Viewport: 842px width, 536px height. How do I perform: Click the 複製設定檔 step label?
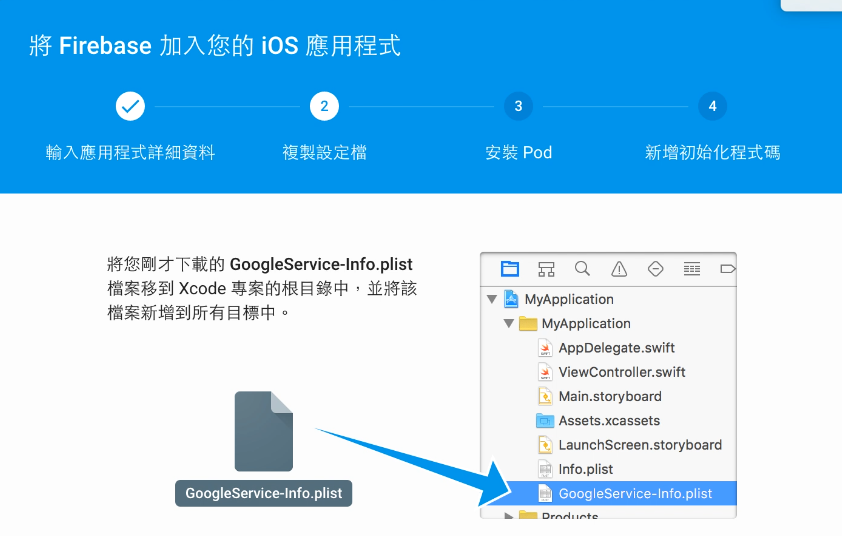(324, 153)
